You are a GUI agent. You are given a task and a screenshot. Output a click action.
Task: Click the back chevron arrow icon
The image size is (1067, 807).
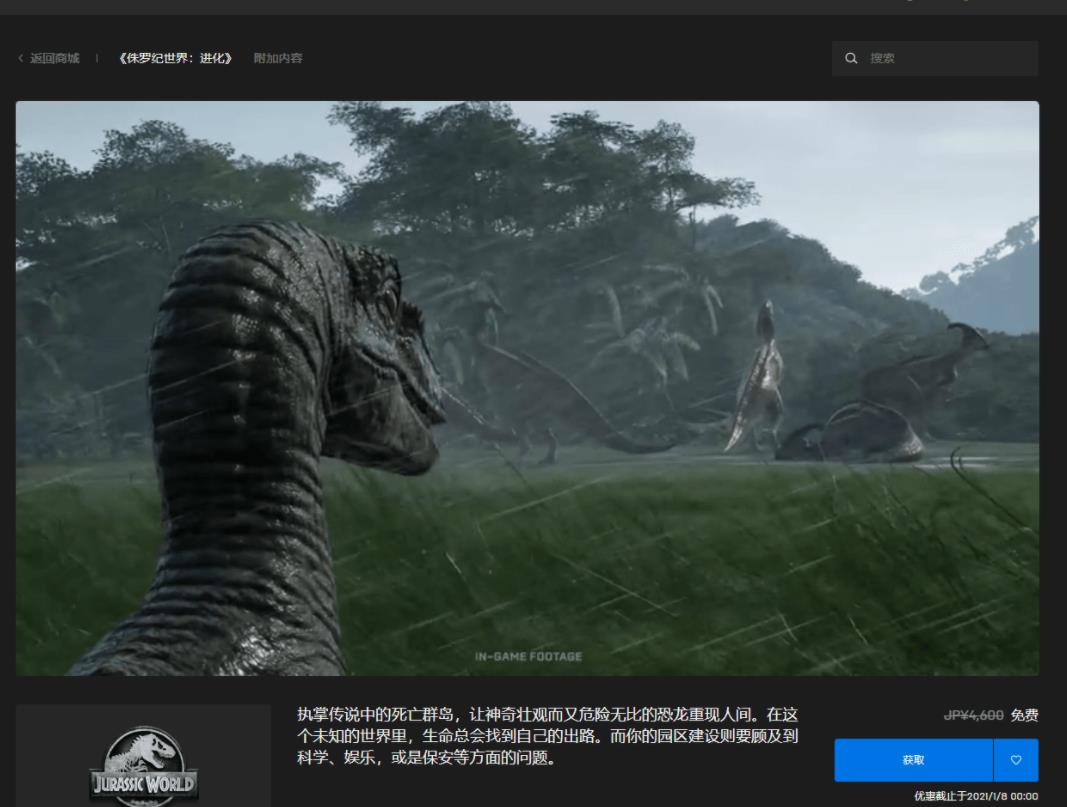(x=20, y=59)
